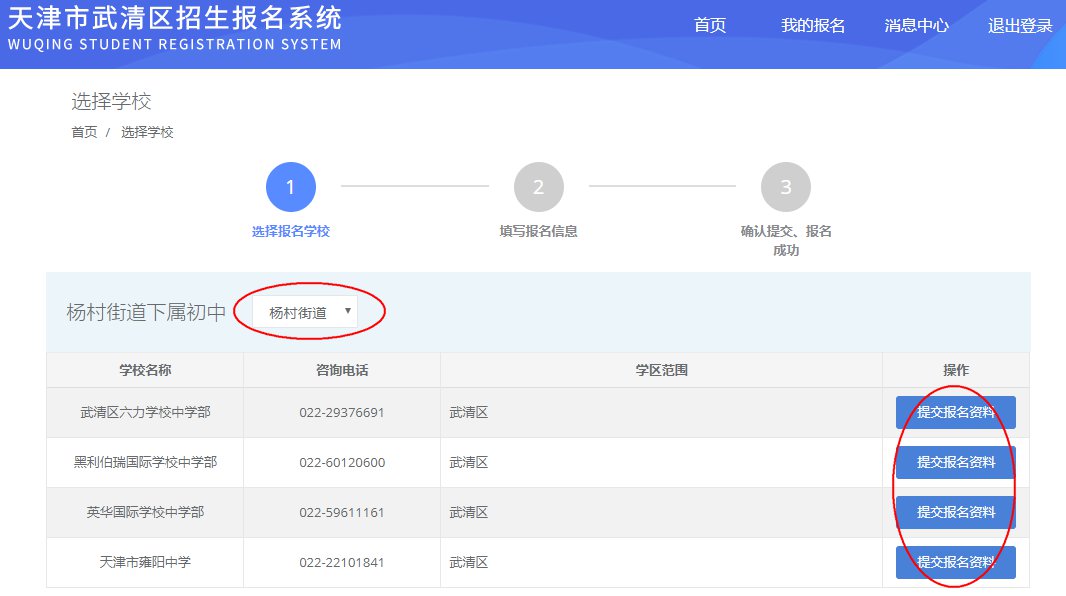Select phone number 022-29376691
Viewport: 1066px width, 596px height.
tap(341, 413)
